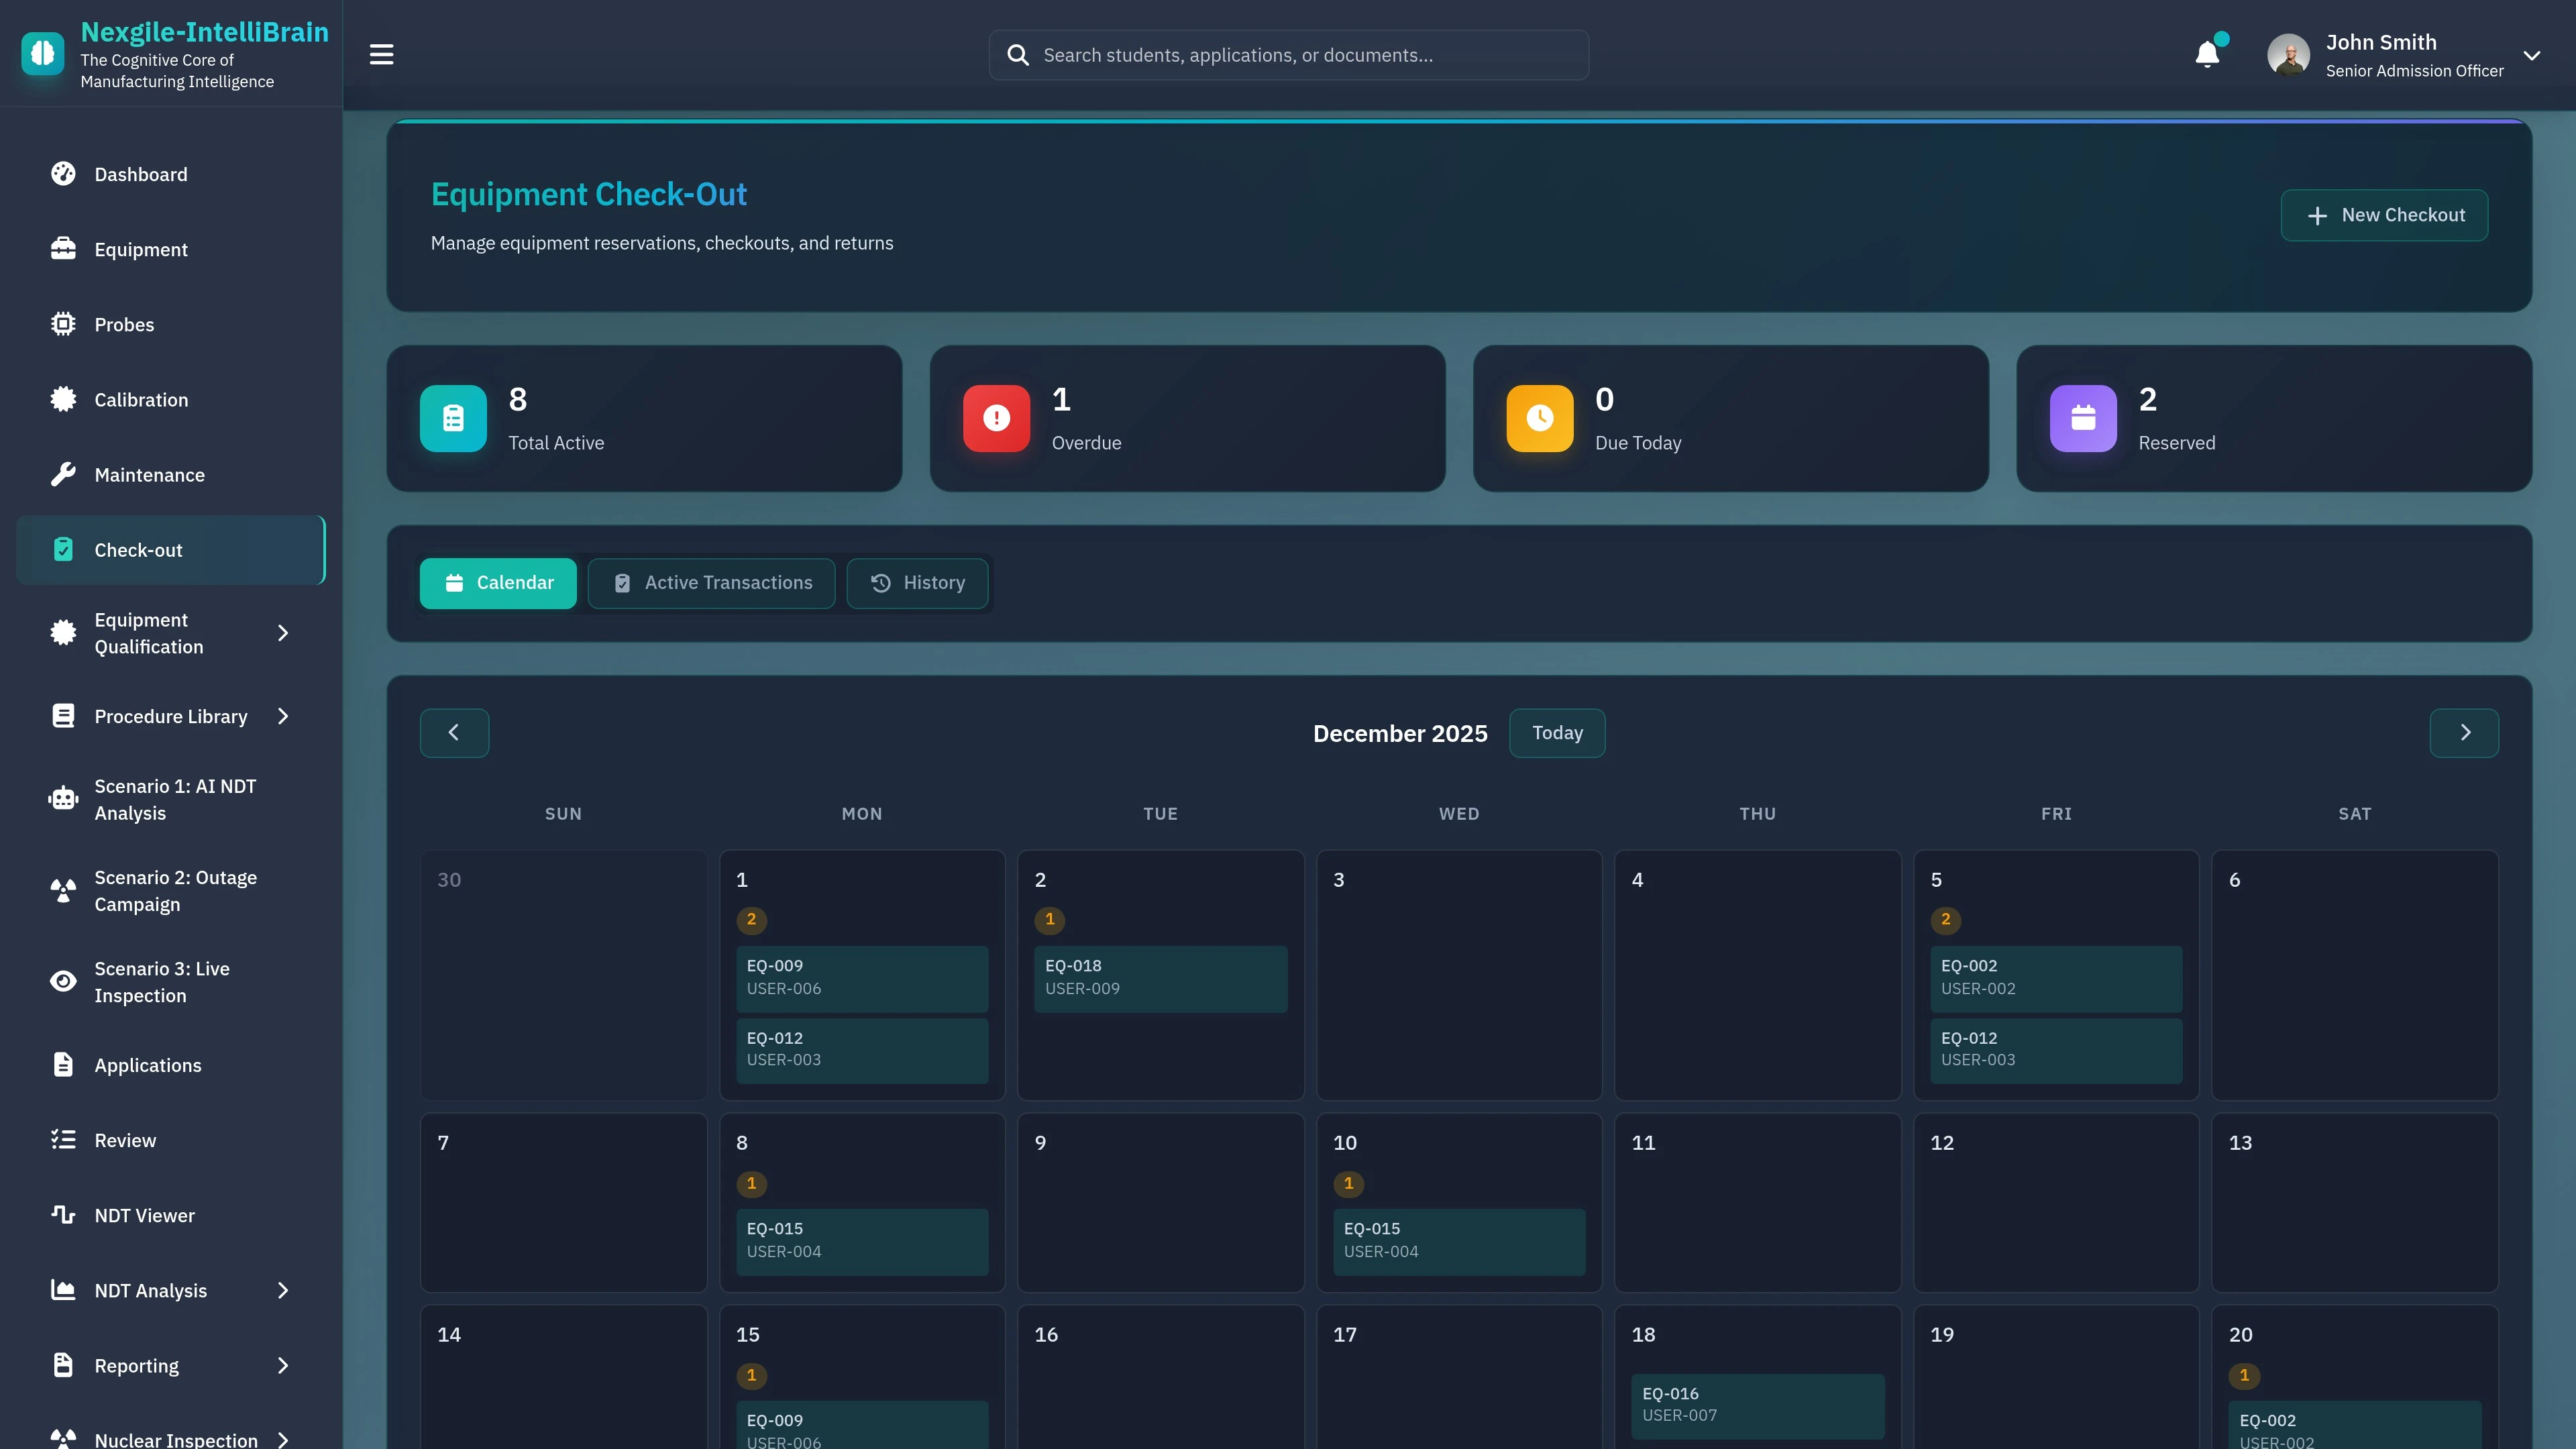Open notifications from the bell icon
Screen dimensions: 2576x1449
[x=2207, y=54]
